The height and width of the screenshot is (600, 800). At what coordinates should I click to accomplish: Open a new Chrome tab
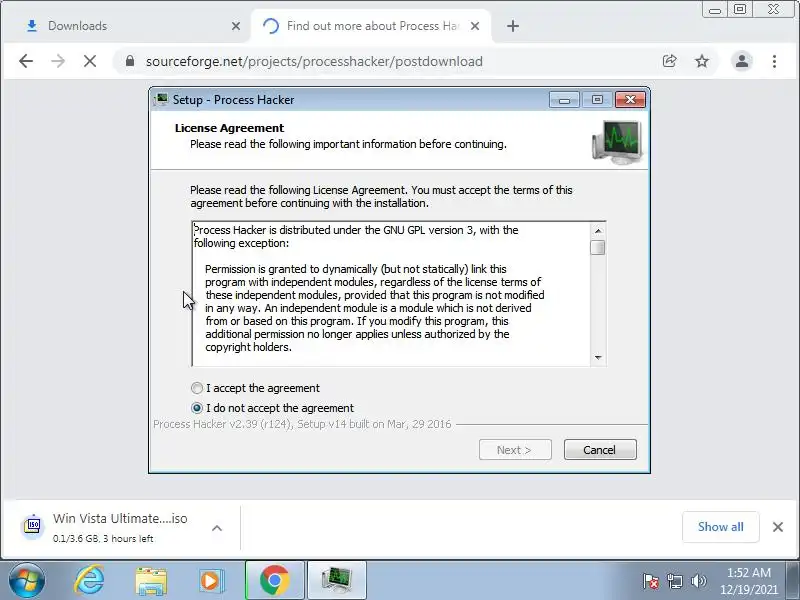click(513, 26)
